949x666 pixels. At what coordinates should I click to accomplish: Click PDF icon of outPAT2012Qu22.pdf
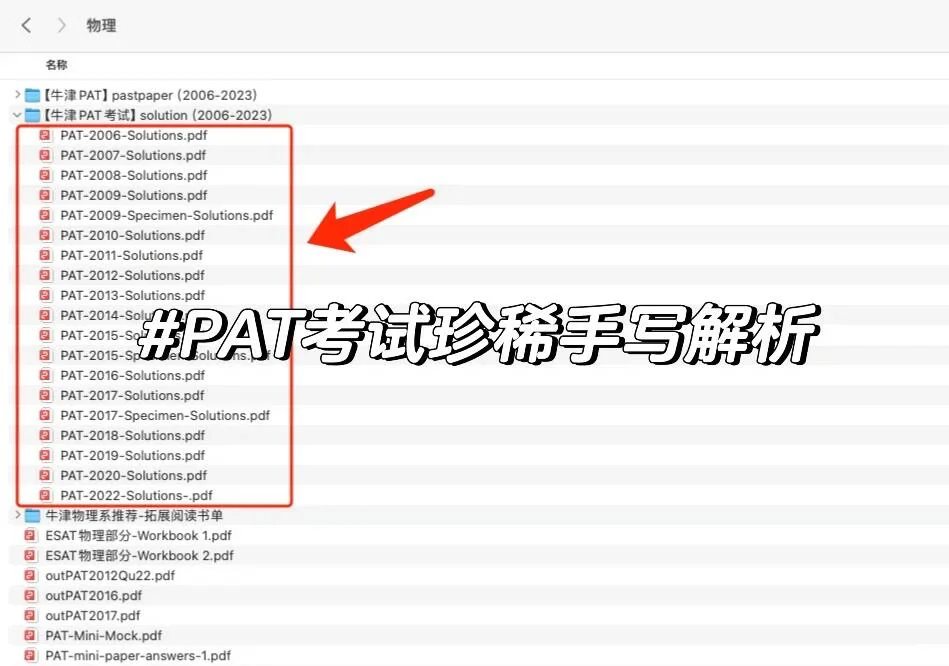tap(30, 575)
